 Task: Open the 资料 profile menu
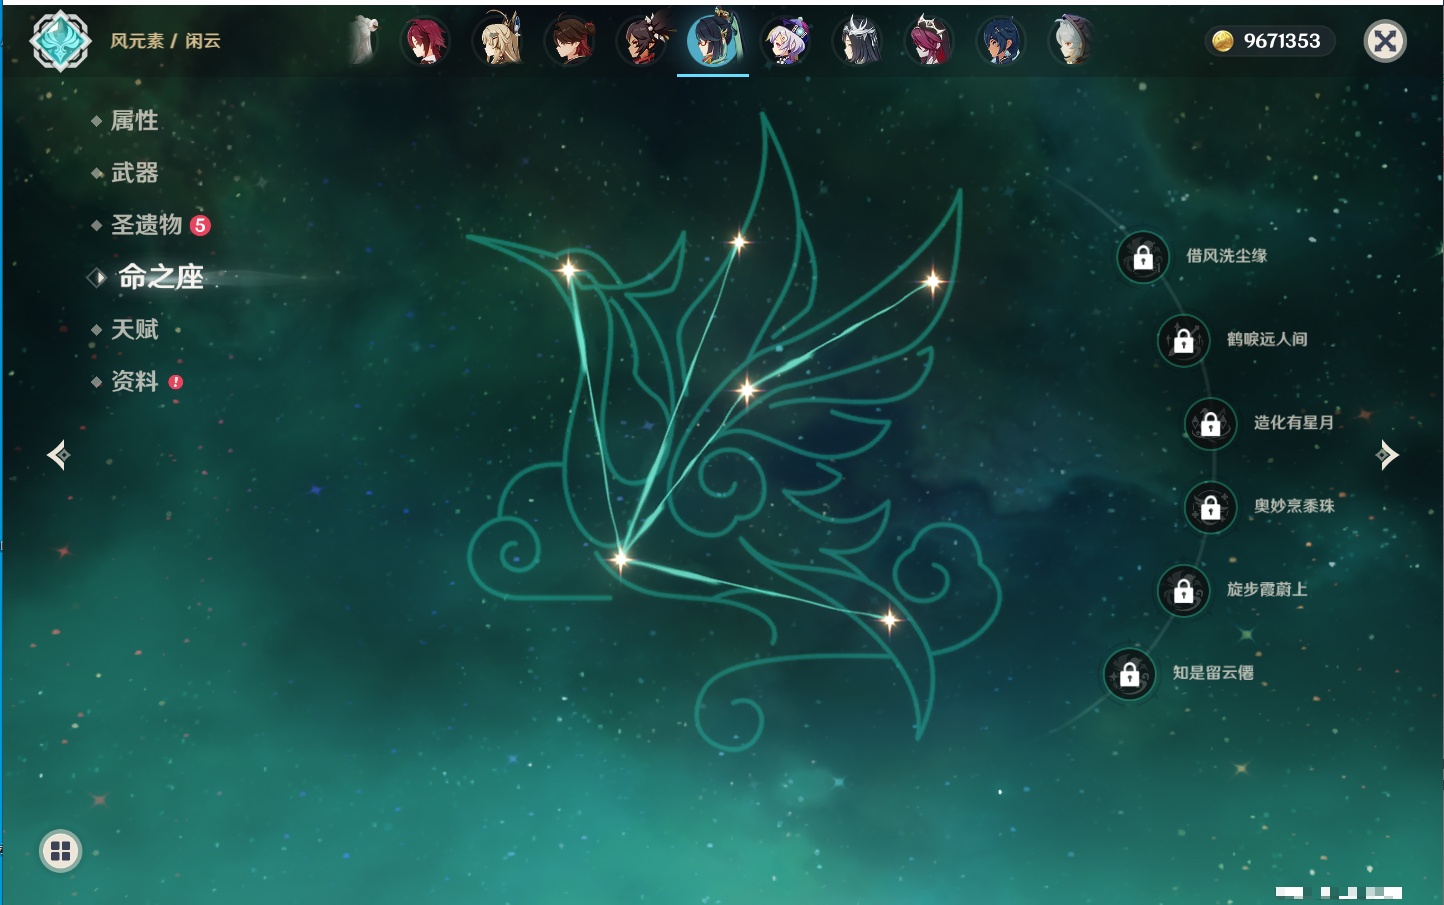pos(134,381)
